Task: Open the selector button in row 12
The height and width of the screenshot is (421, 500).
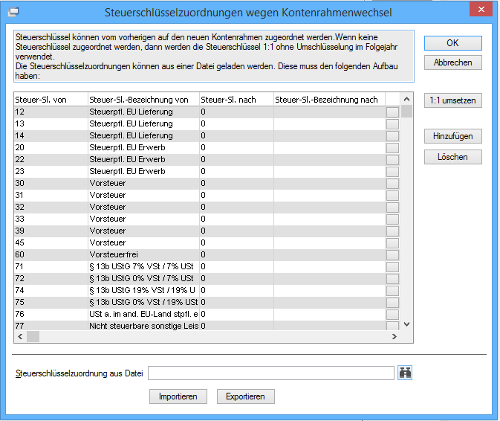Action: pos(392,112)
